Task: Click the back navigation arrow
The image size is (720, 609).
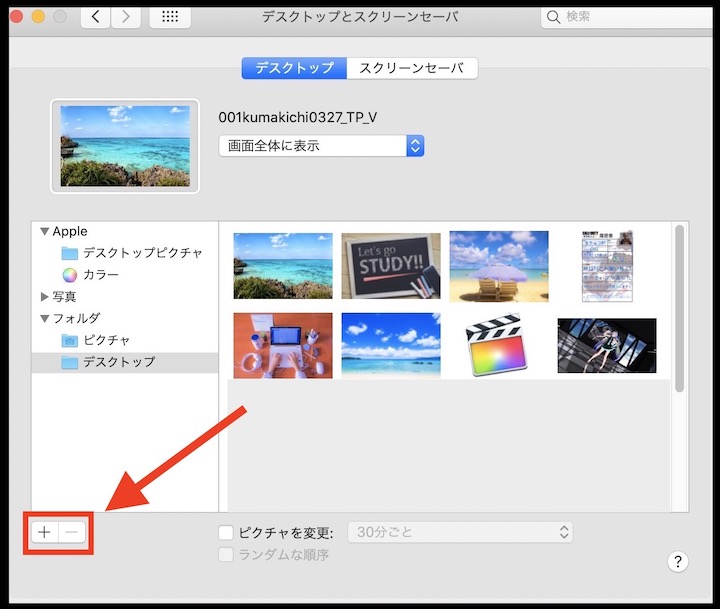Action: tap(95, 17)
